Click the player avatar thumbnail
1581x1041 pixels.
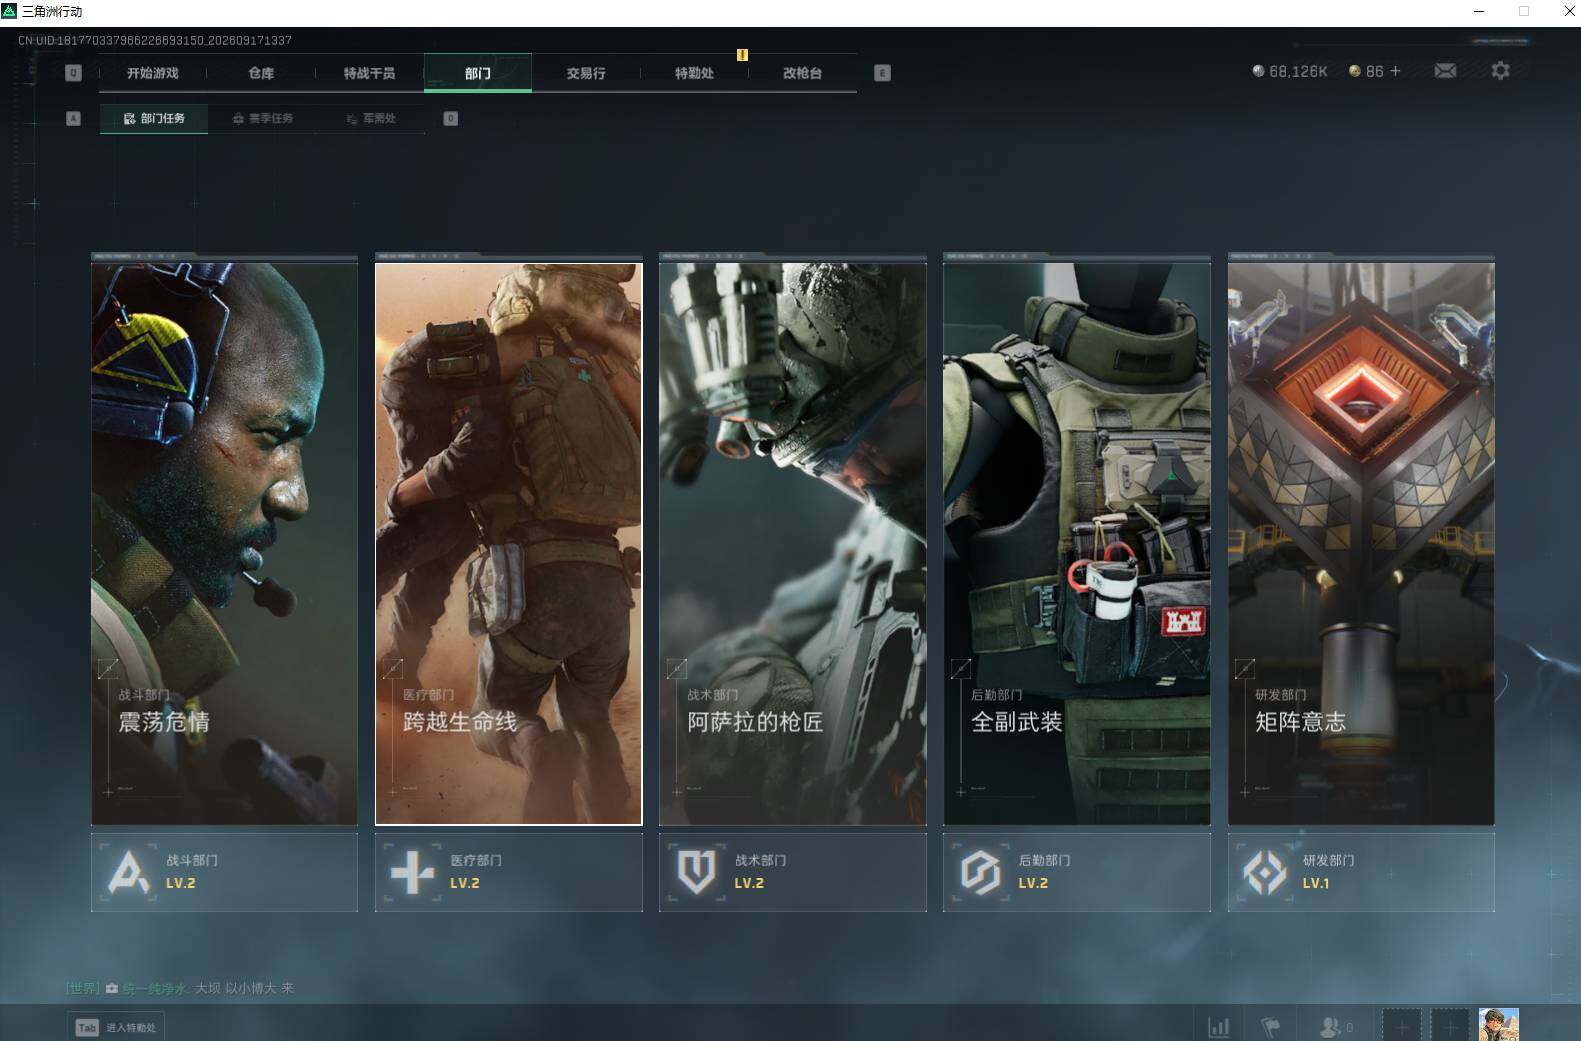click(1499, 1025)
